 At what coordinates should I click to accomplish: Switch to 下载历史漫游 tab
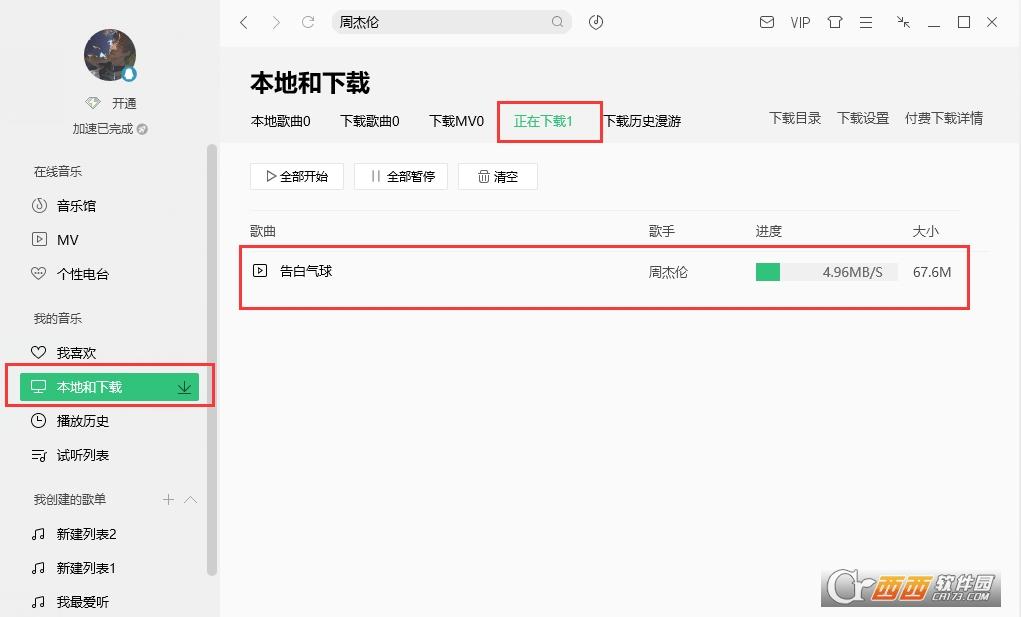[x=642, y=121]
